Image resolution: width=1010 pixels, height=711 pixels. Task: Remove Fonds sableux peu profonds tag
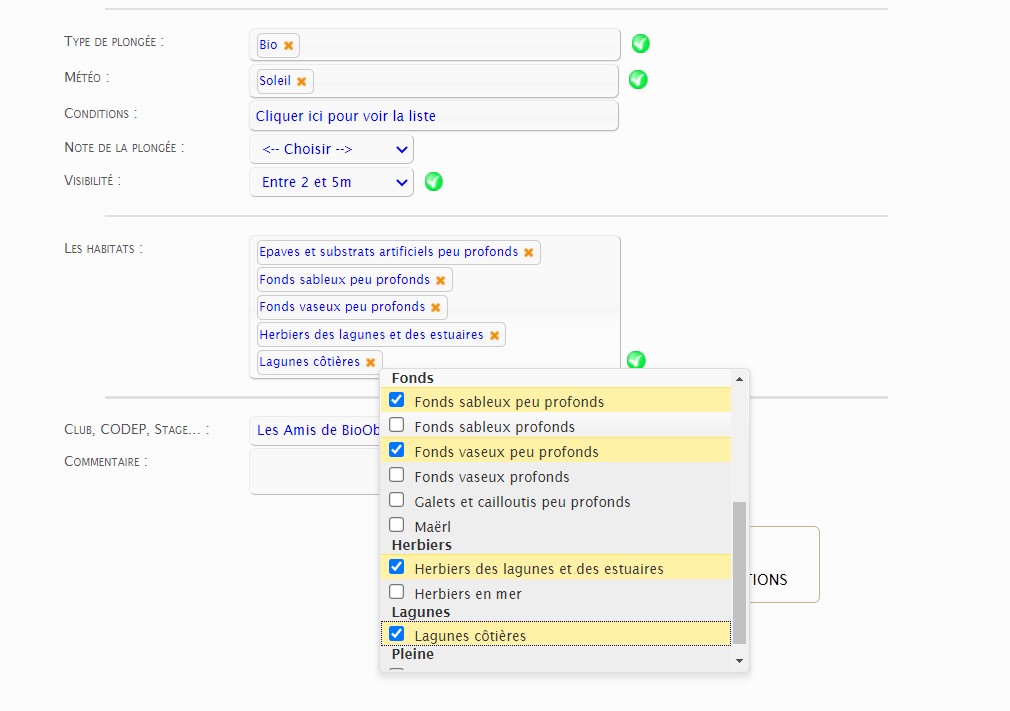coord(441,280)
